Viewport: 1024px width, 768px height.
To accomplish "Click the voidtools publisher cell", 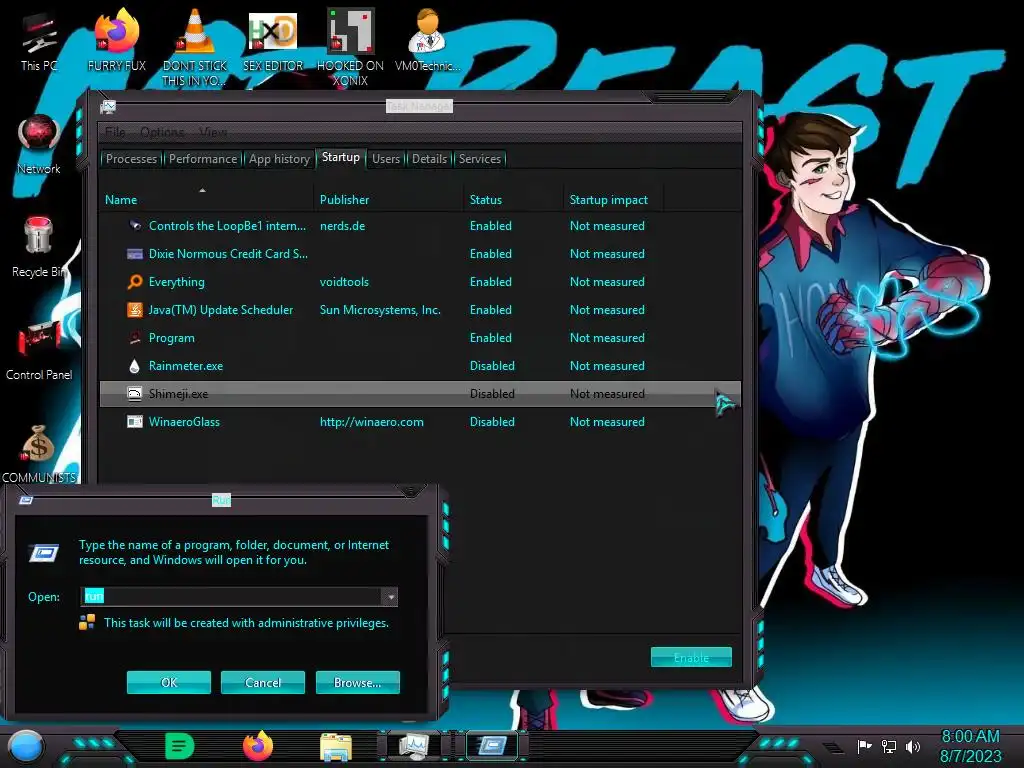I will click(x=344, y=281).
